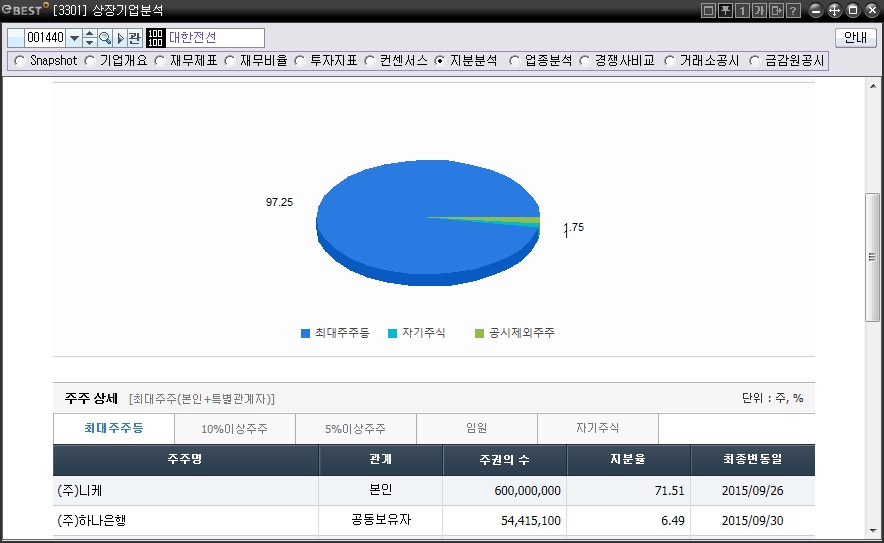The image size is (884, 543).
Task: Select the 금감원공시 radio button
Action: pos(755,61)
